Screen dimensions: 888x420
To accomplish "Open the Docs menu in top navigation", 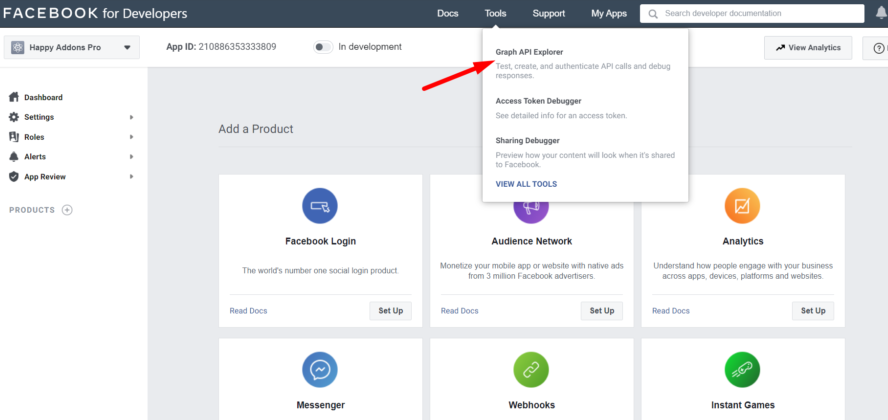I will tap(448, 14).
